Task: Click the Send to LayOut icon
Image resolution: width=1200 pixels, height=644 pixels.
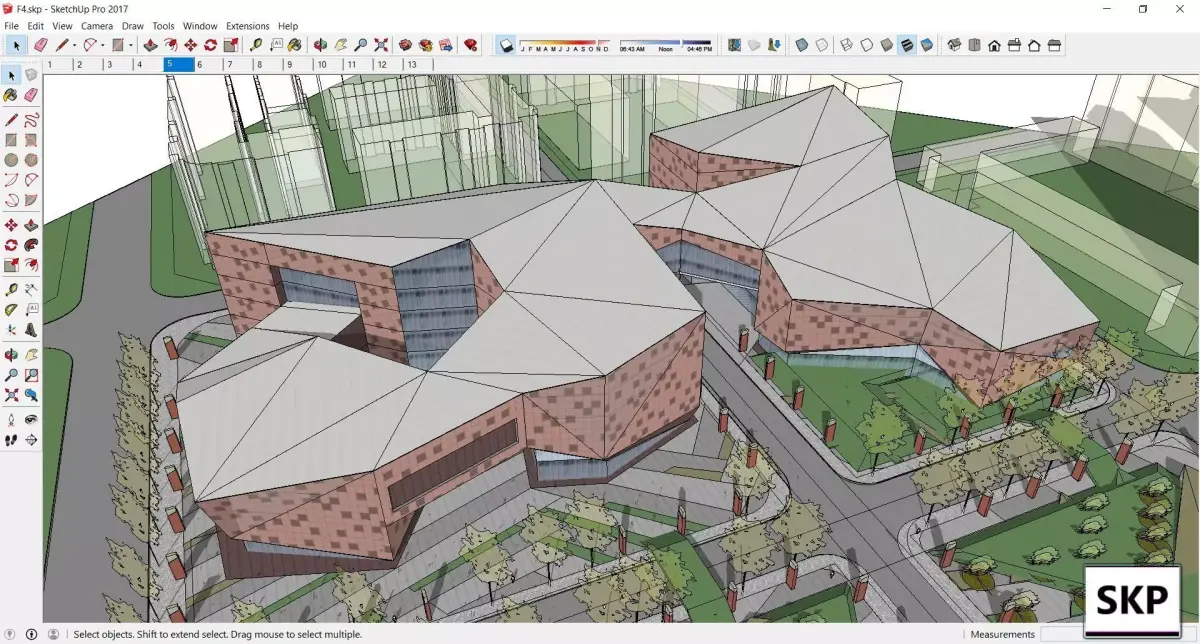Action: click(445, 45)
